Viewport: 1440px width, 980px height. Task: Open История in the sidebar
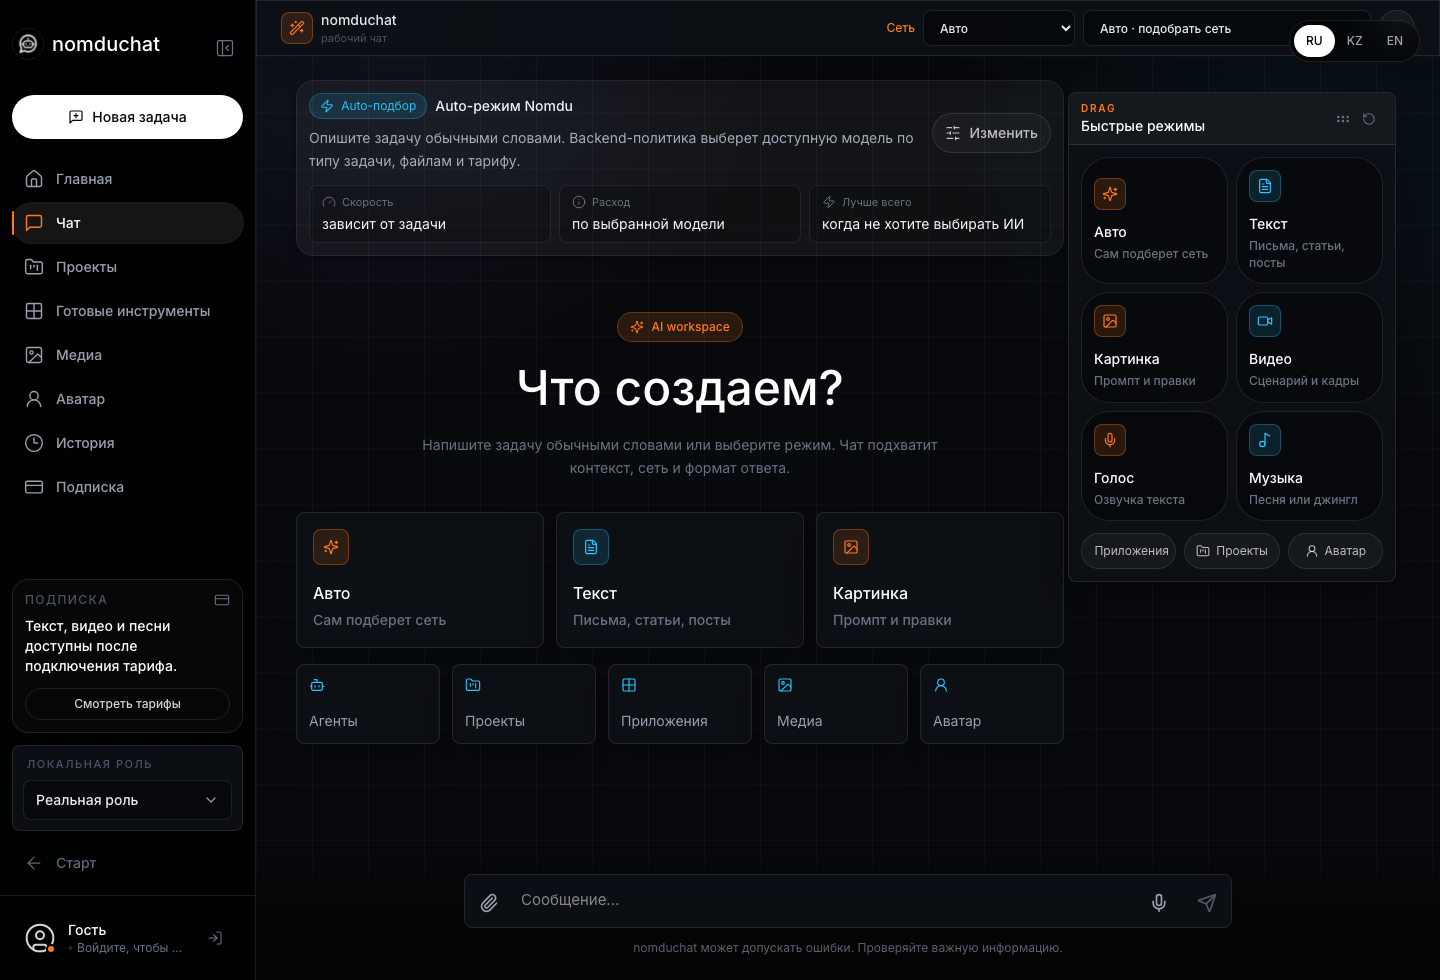click(127, 443)
